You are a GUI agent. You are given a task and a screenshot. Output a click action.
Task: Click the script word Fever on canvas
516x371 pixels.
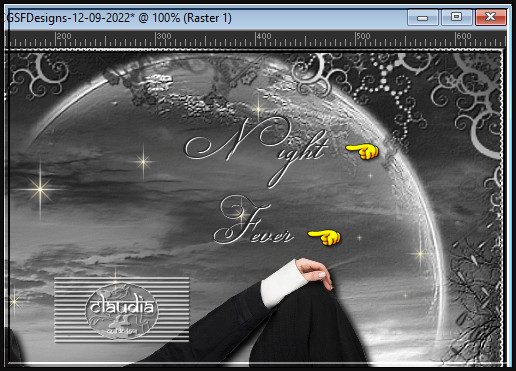click(253, 221)
